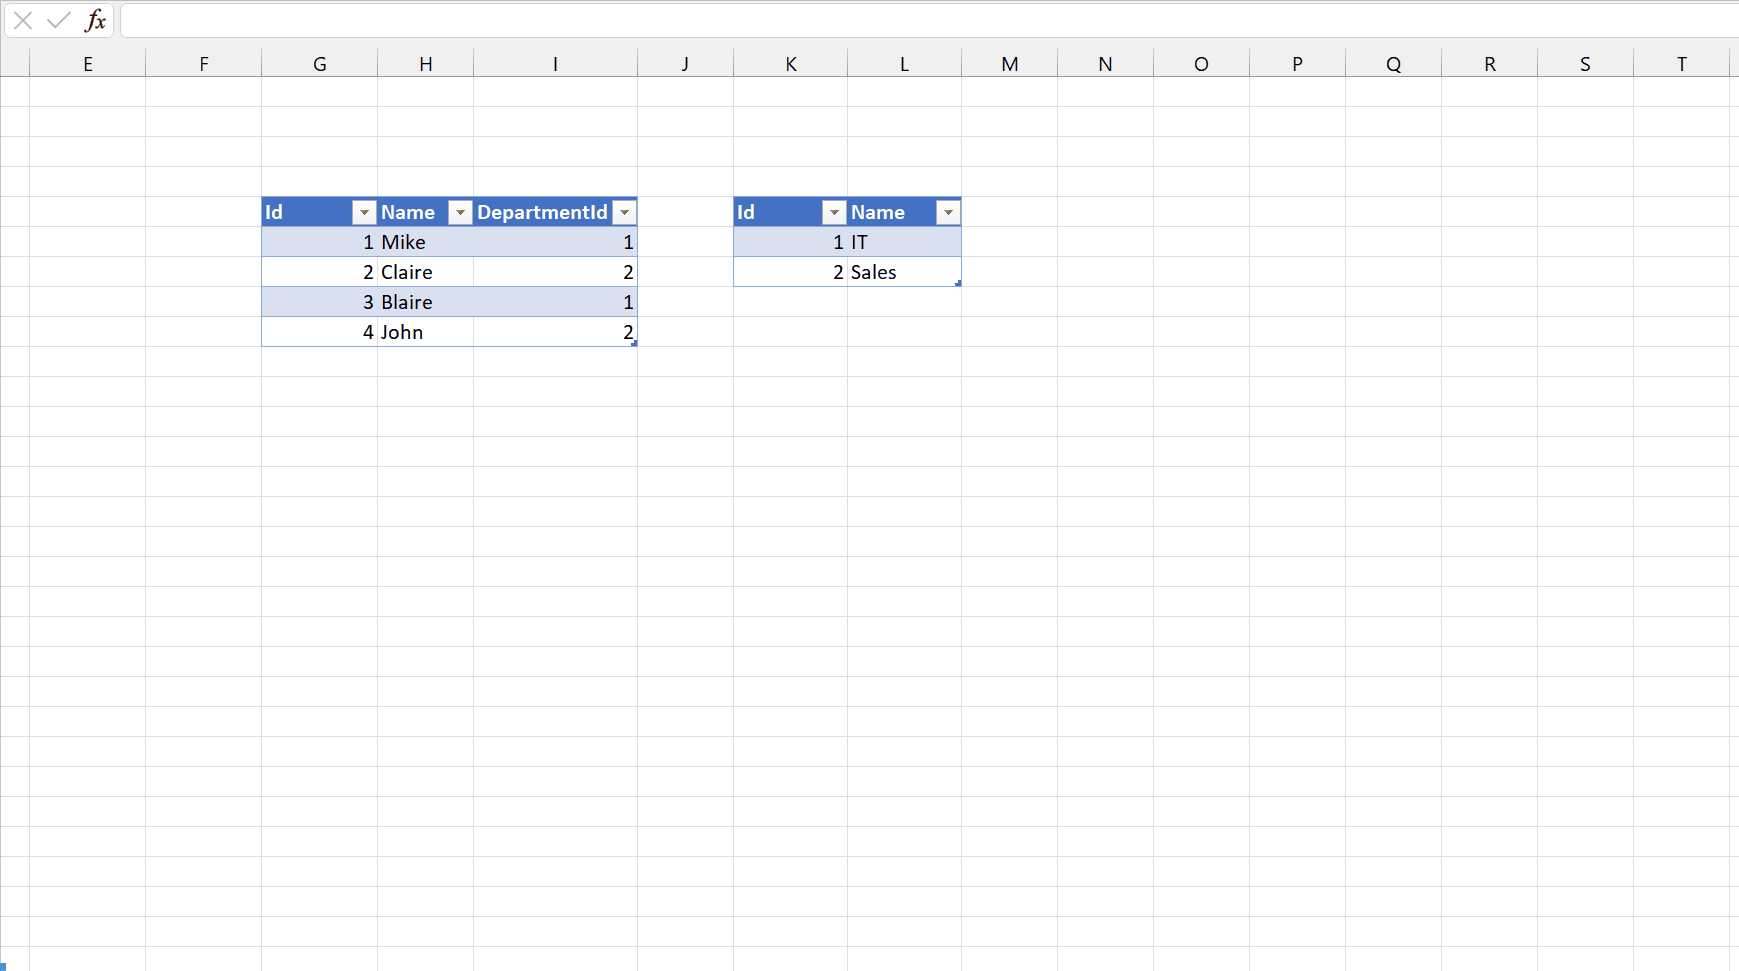Viewport: 1739px width, 971px height.
Task: Open the DepartmentId filter dropdown
Action: click(x=624, y=212)
